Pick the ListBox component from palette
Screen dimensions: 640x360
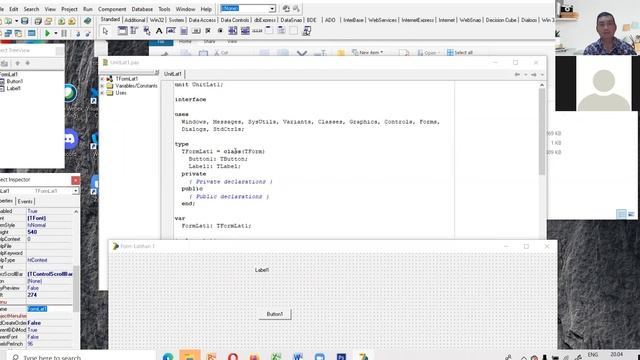233,31
